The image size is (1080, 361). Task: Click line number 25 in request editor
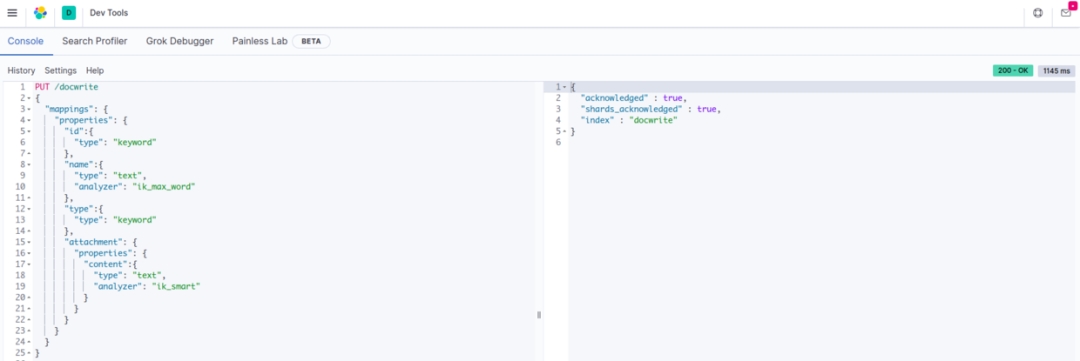[21, 352]
